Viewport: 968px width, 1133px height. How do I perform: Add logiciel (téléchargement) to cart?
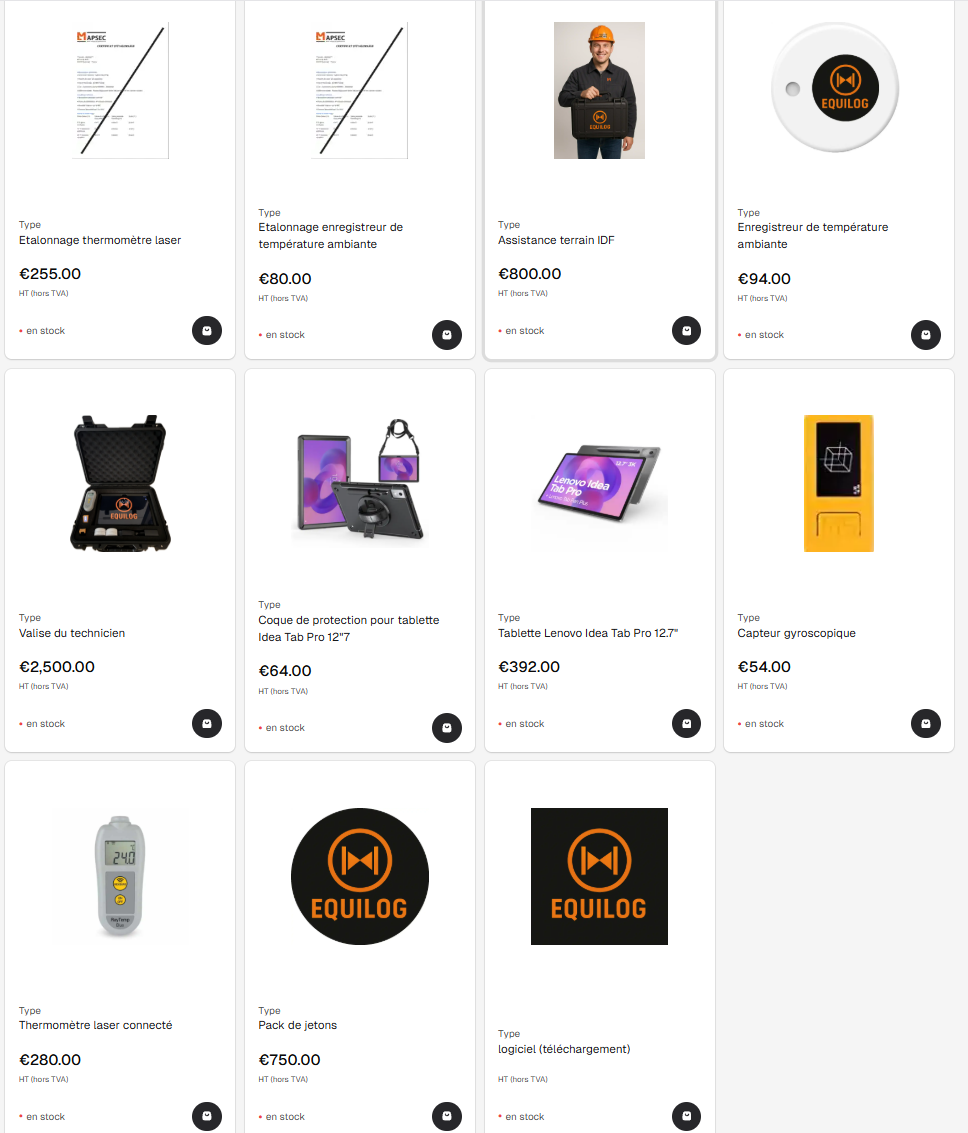(x=686, y=1116)
